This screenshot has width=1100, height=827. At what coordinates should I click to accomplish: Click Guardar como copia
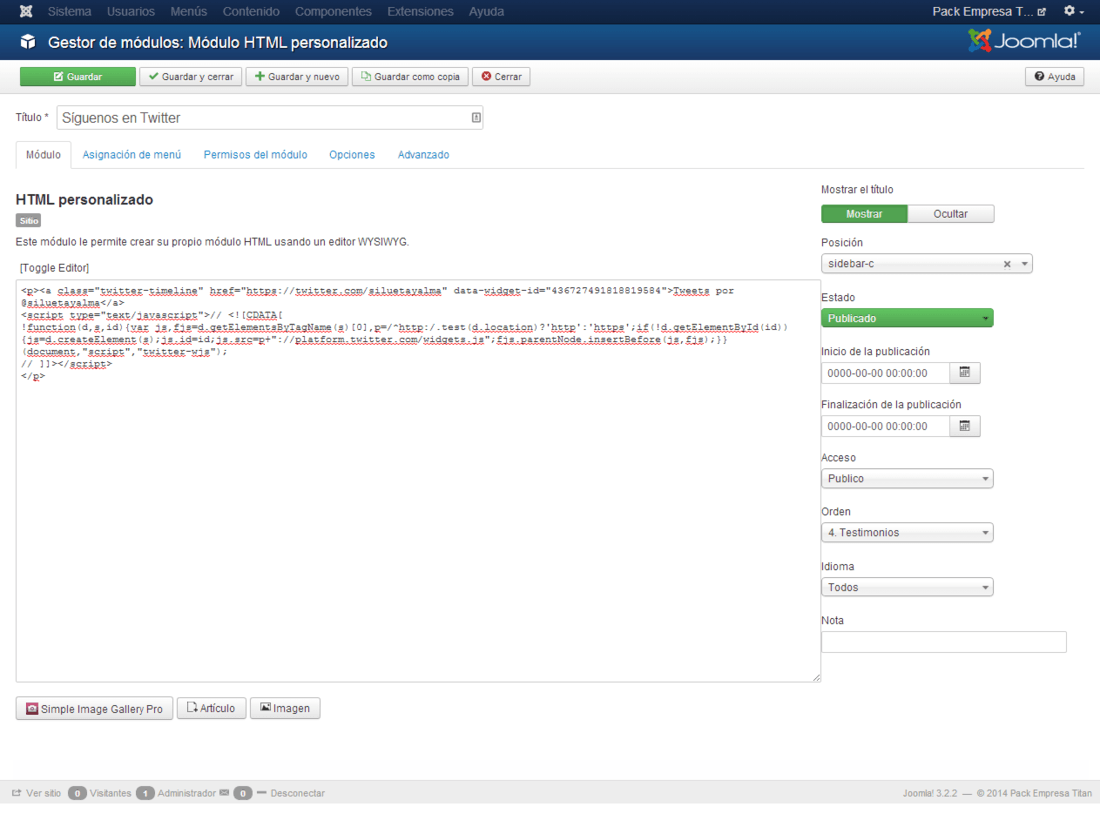[x=410, y=76]
